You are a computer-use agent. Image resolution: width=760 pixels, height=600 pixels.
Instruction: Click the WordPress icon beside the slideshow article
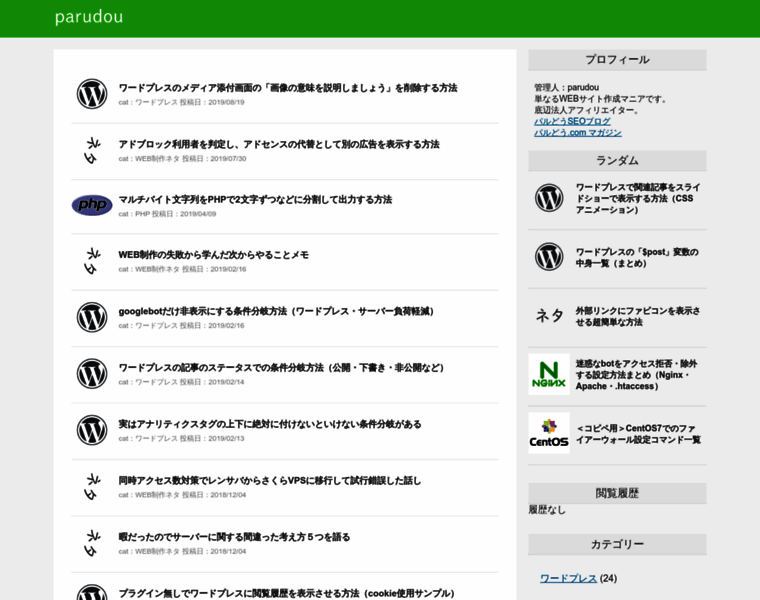coord(549,198)
